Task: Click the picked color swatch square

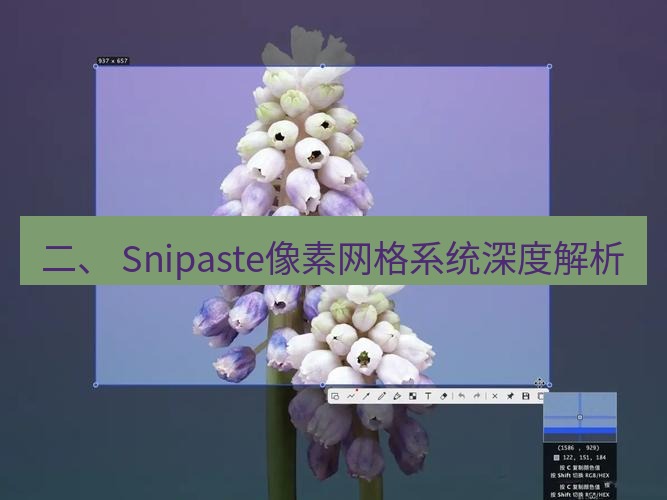Action: pos(556,458)
